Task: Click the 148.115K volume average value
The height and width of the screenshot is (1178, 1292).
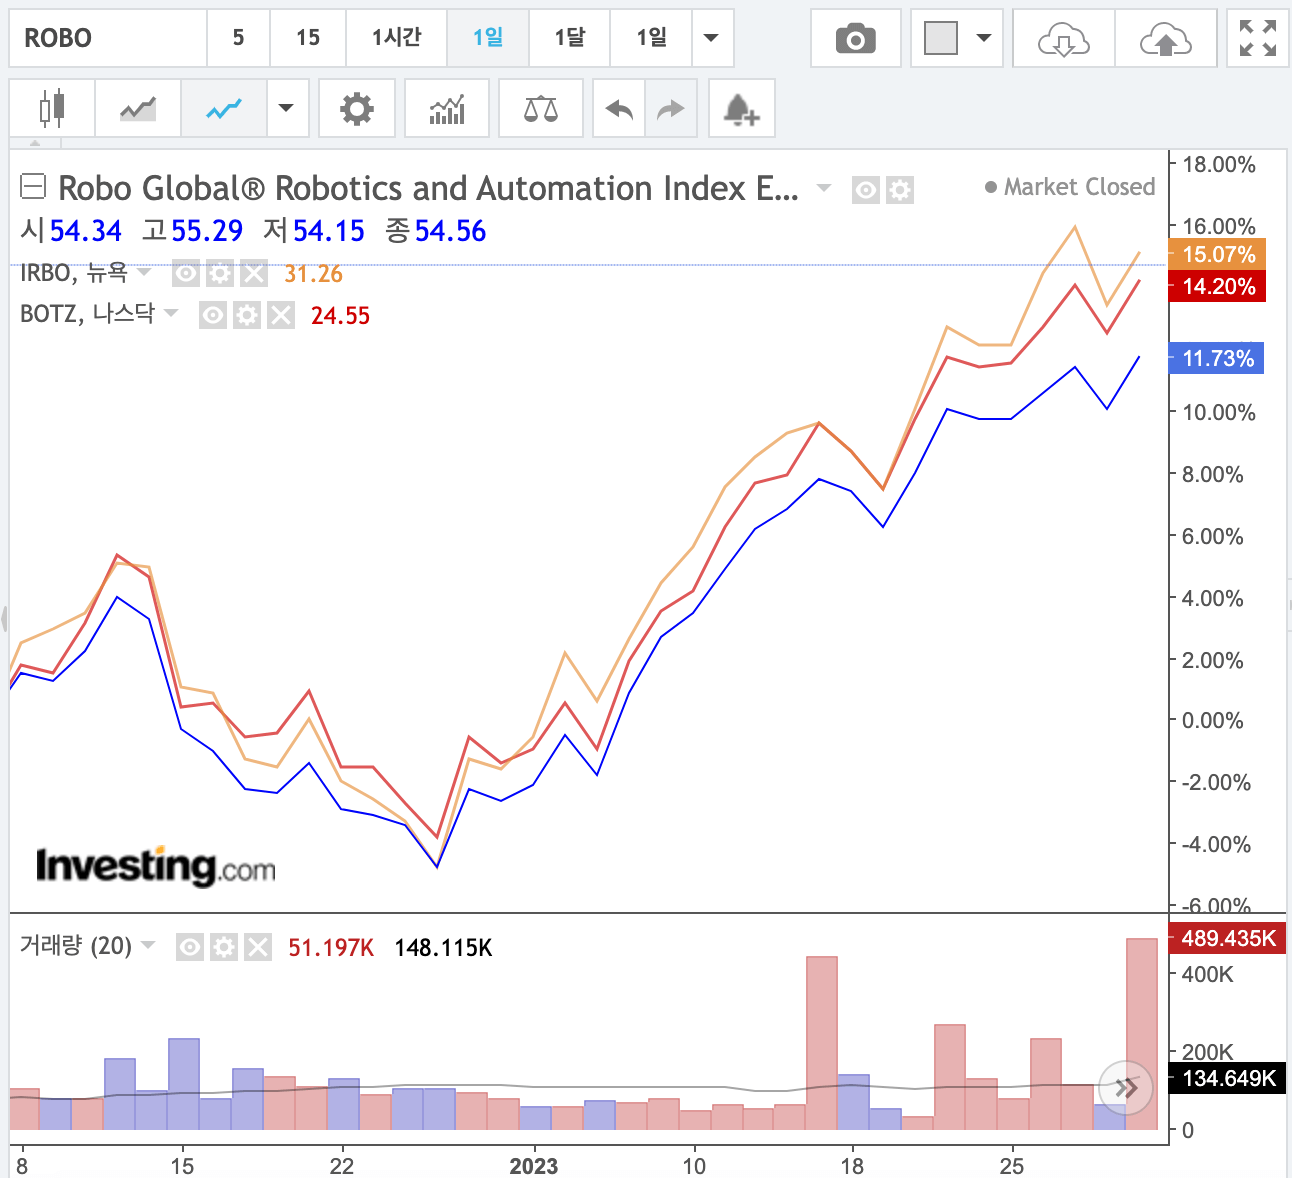Action: (x=443, y=948)
